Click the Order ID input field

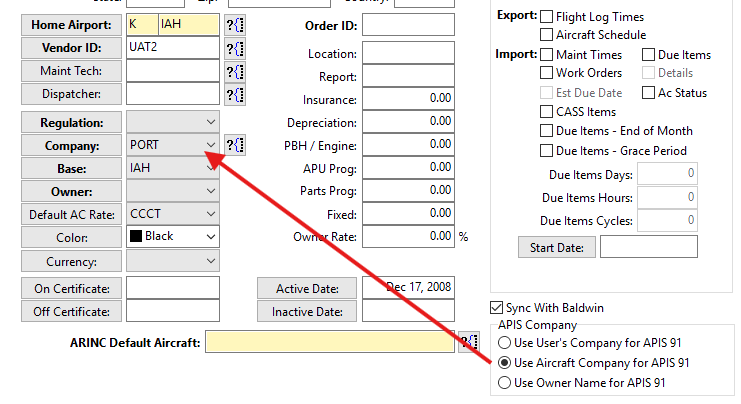tap(407, 25)
